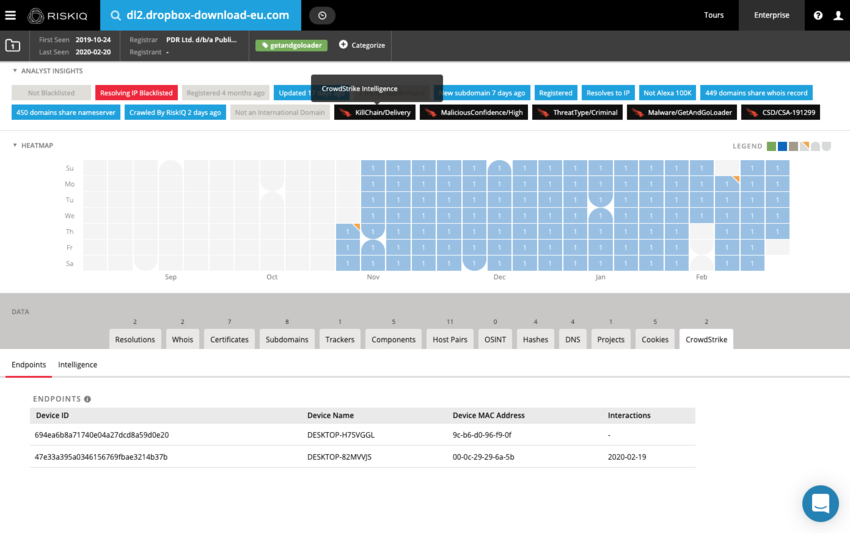
Task: Switch to the Subdomains tab
Action: (x=287, y=339)
